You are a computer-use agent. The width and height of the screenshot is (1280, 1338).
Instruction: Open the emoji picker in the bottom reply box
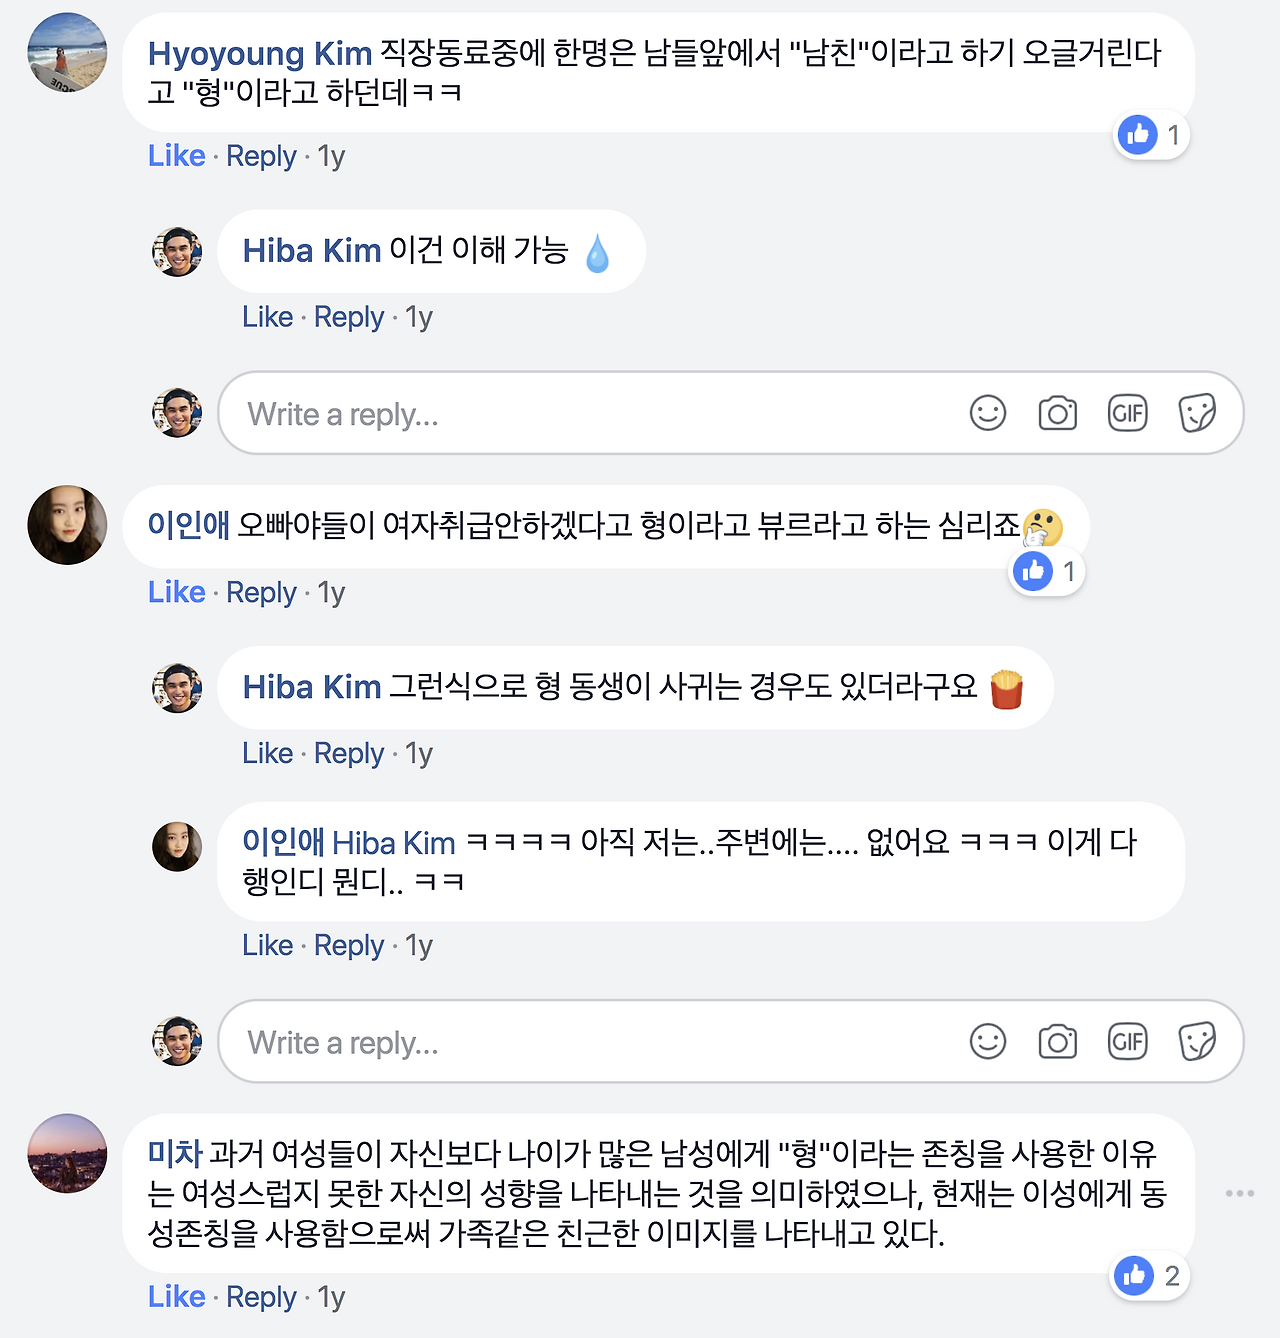point(987,1041)
